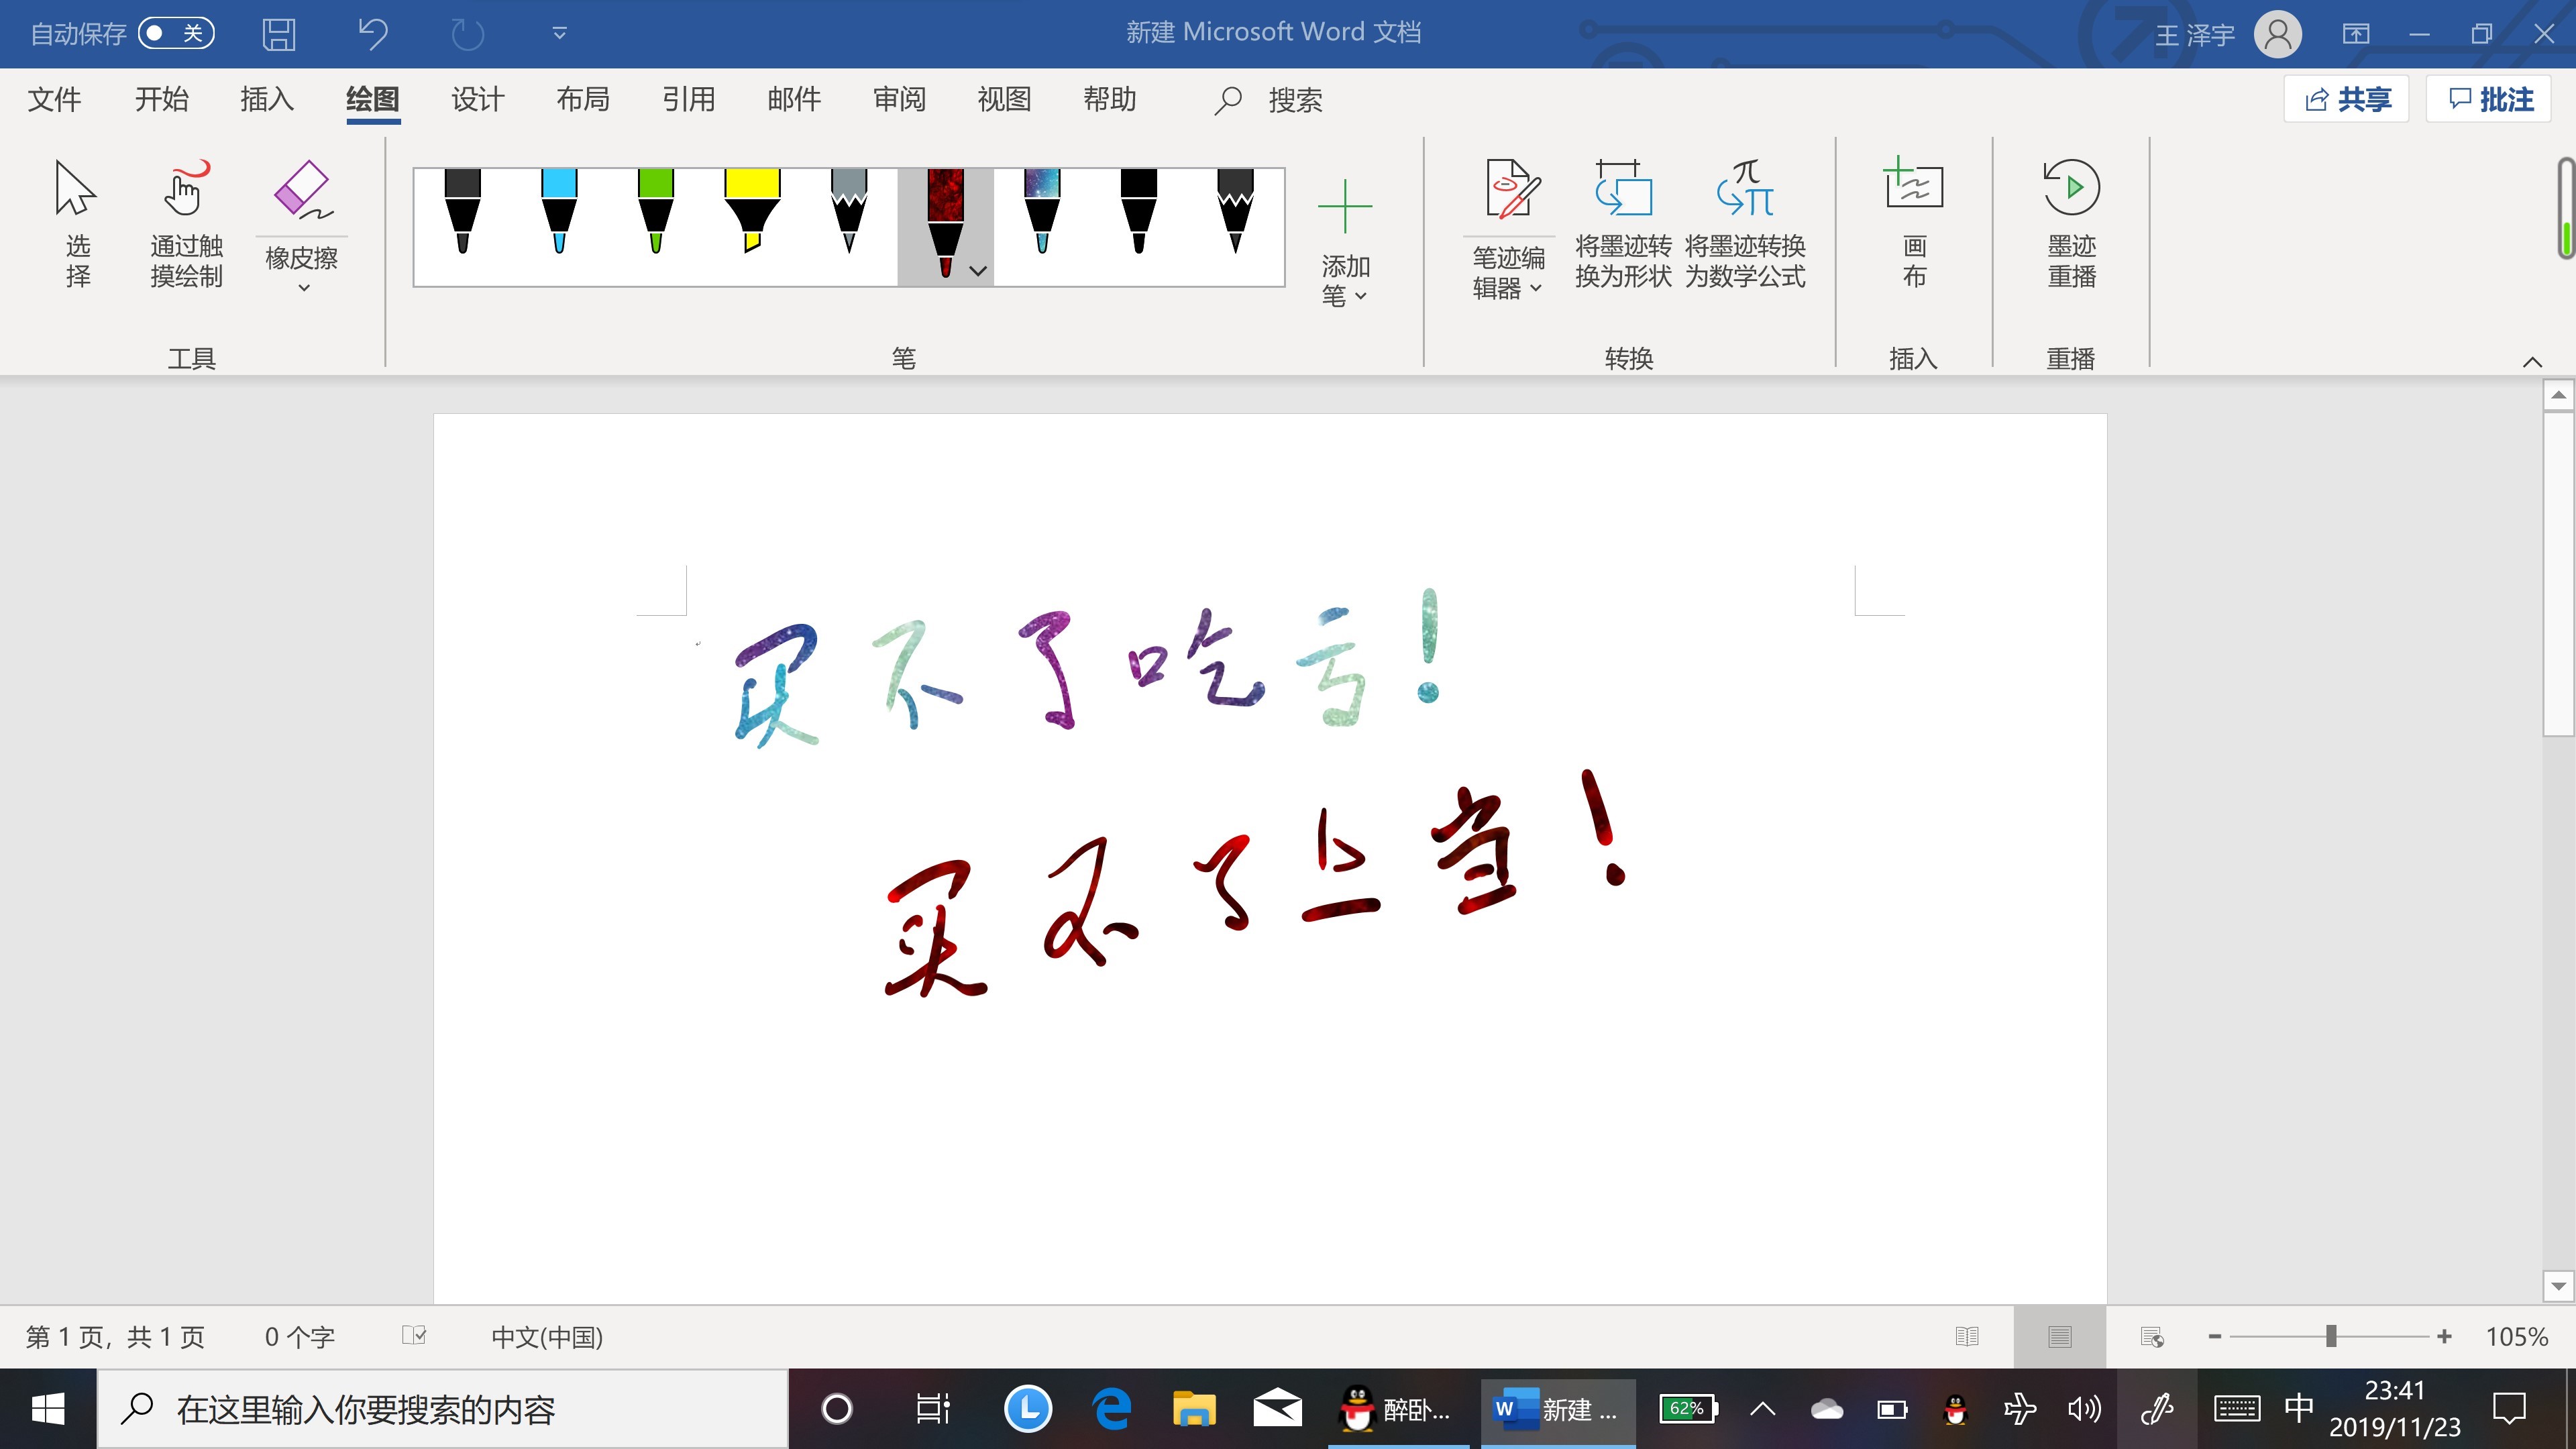
Task: Open the 文件 tab
Action: 55,99
